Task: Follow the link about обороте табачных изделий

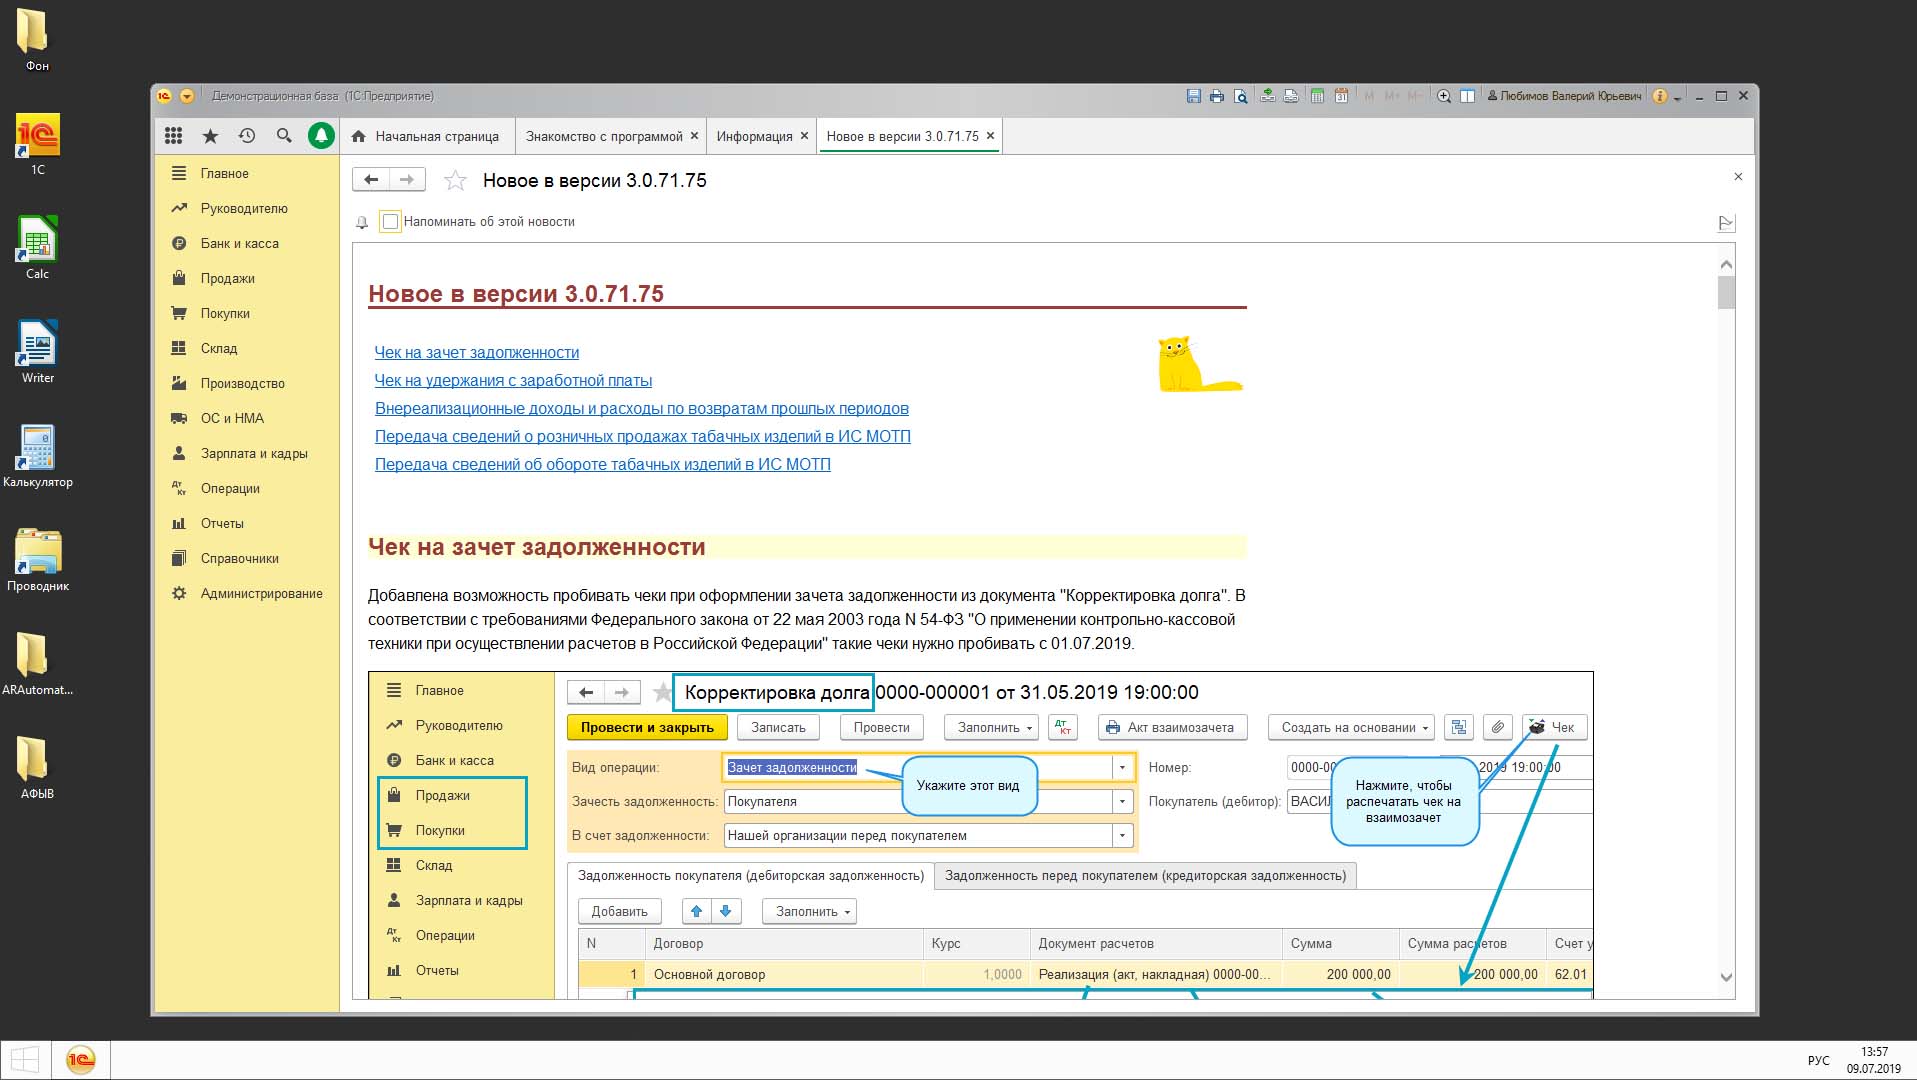Action: [603, 464]
